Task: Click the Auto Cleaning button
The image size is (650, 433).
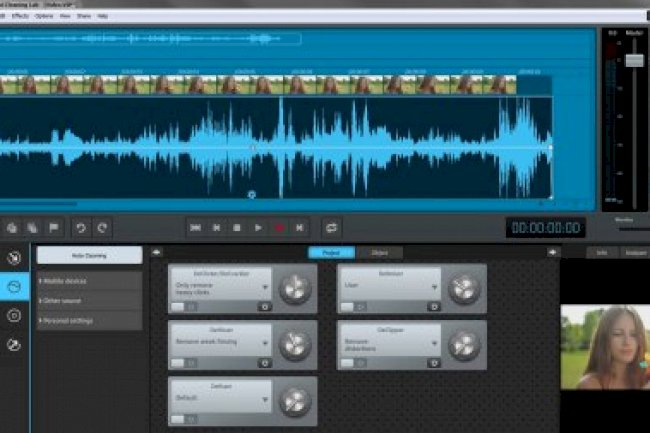Action: 89,256
